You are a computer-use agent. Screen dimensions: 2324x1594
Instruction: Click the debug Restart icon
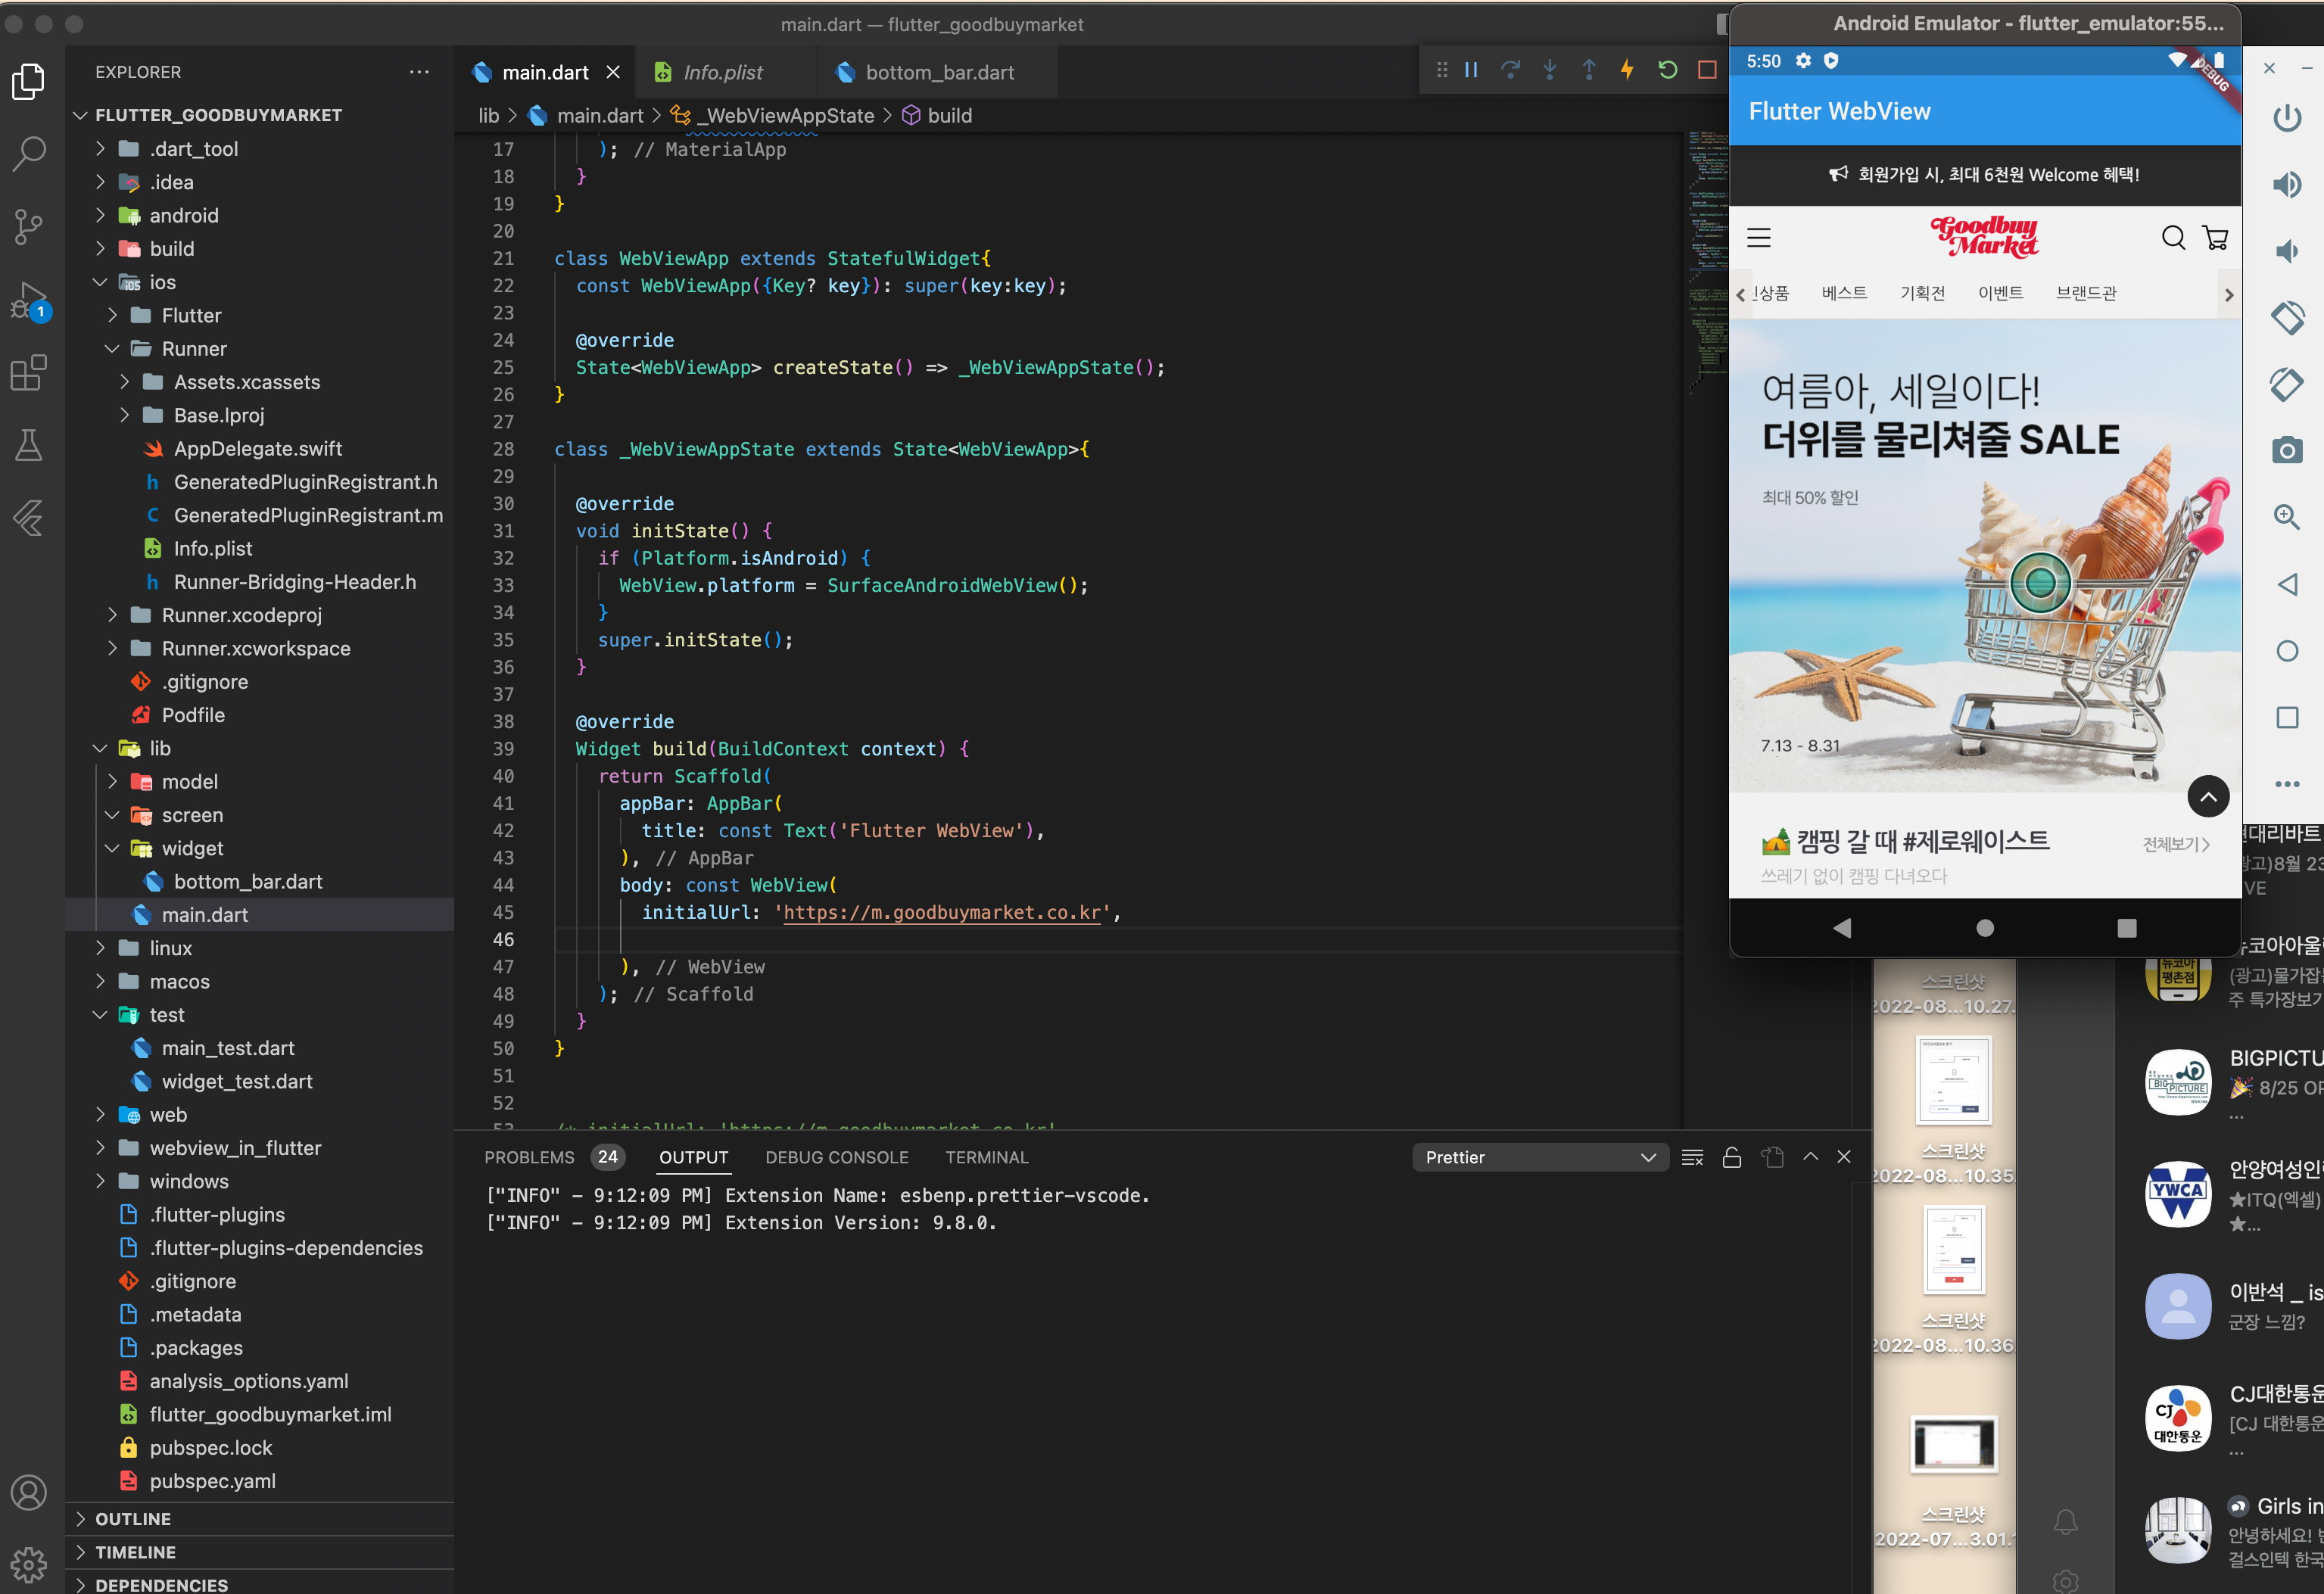[1667, 70]
